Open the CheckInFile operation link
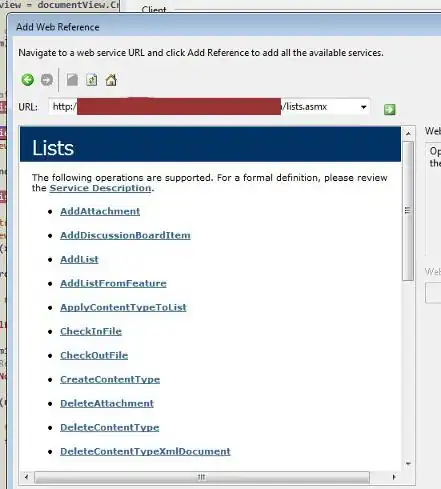 (x=91, y=331)
